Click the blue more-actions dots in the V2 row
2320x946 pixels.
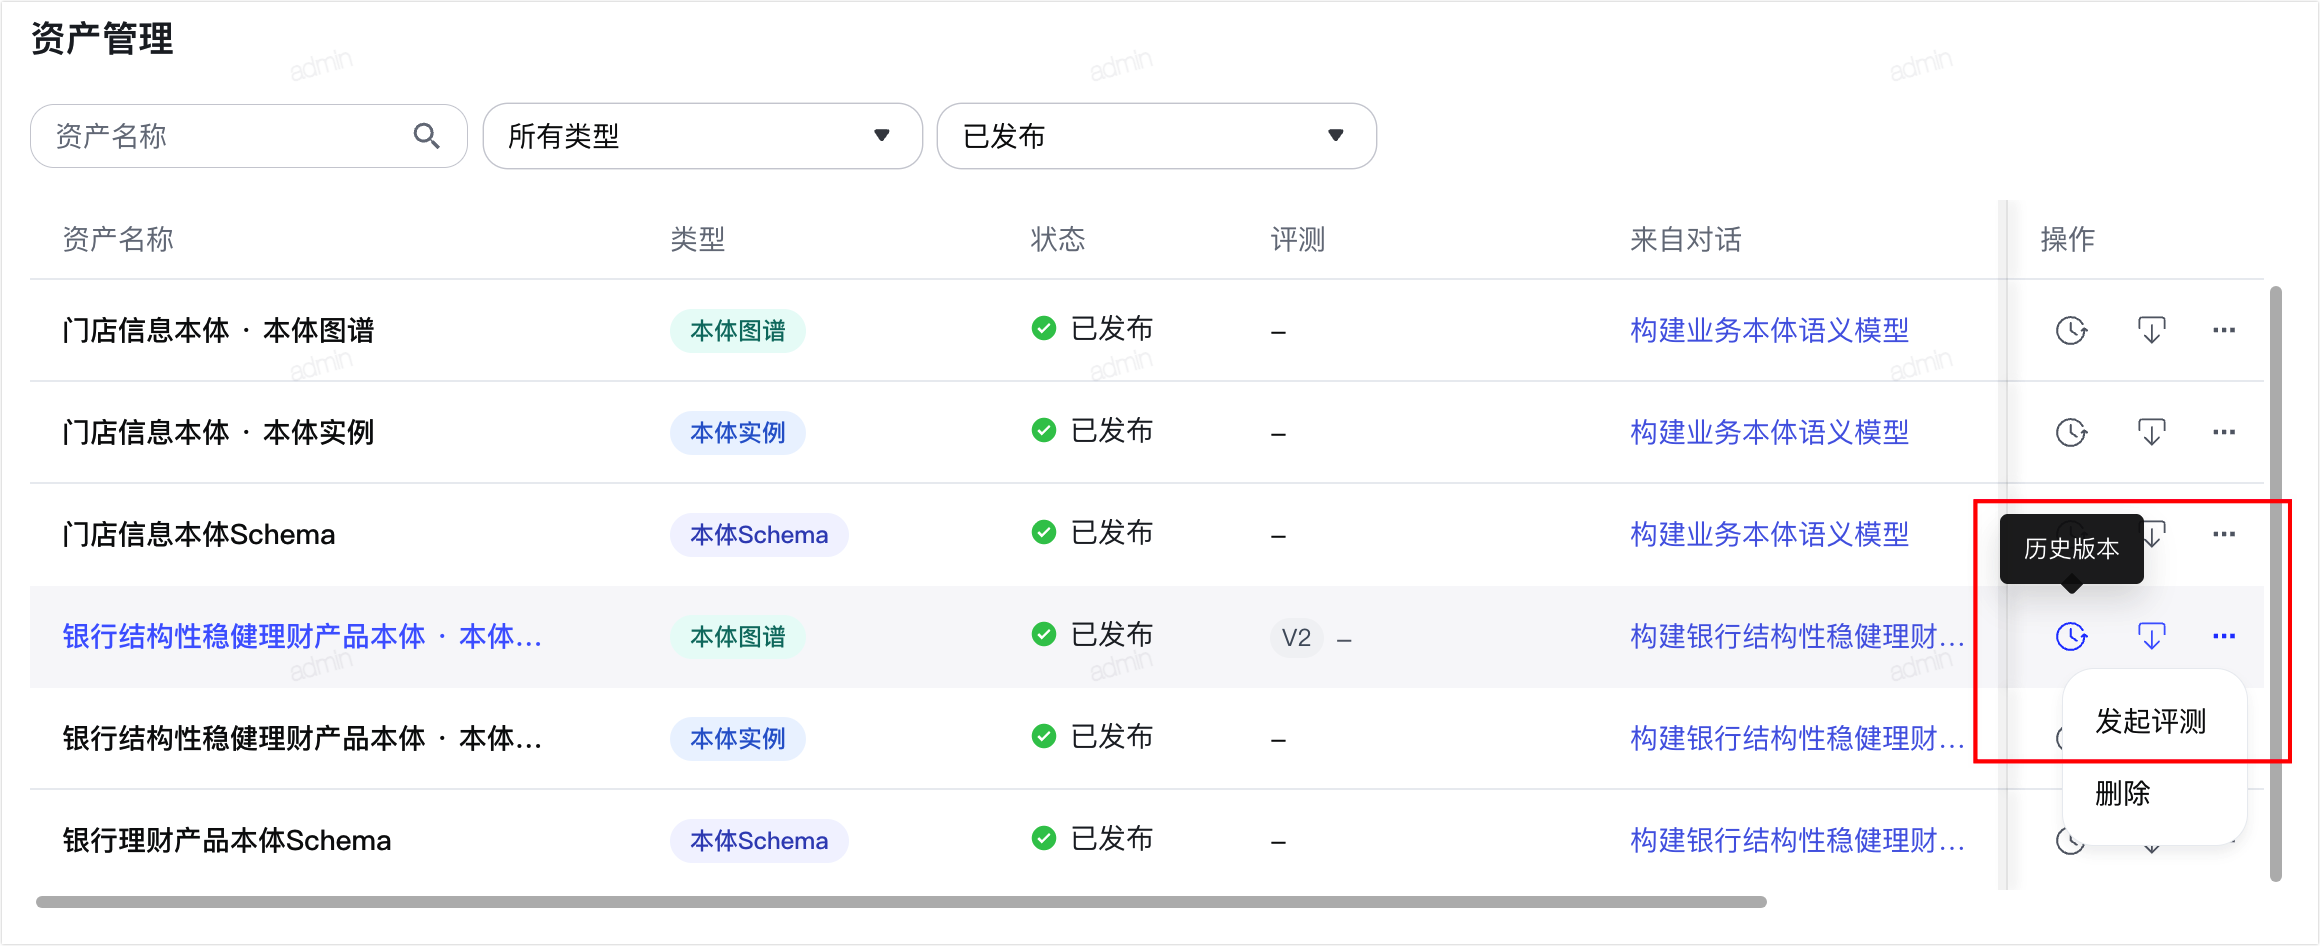[x=2224, y=636]
